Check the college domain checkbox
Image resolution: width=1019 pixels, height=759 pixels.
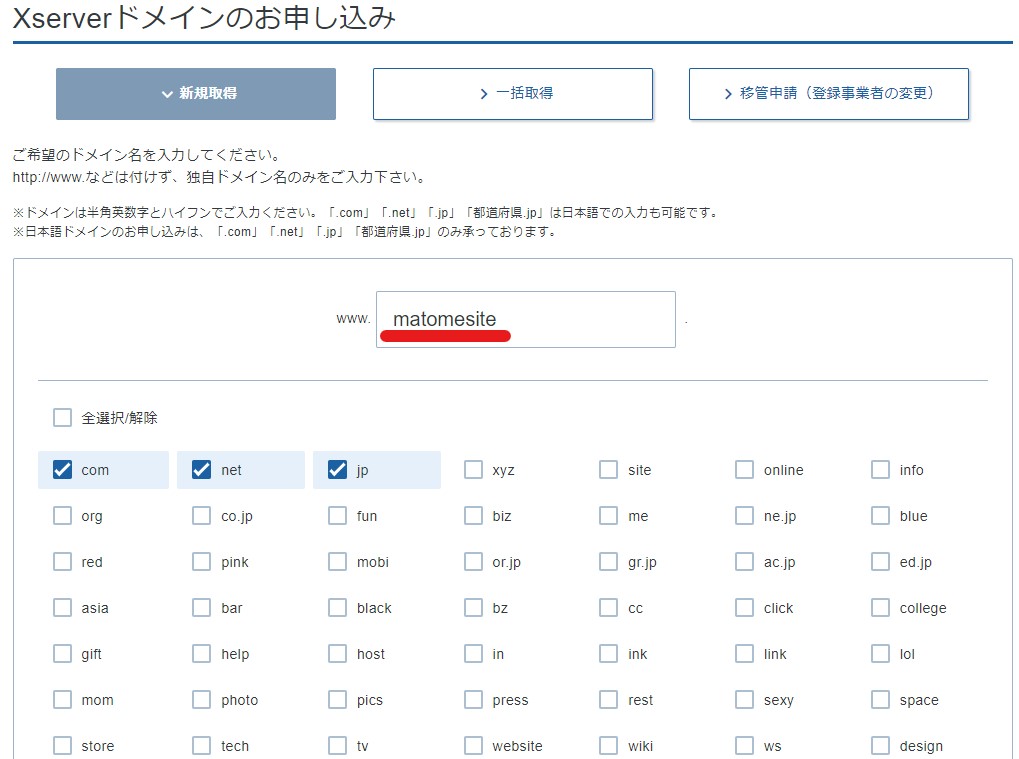tap(880, 608)
